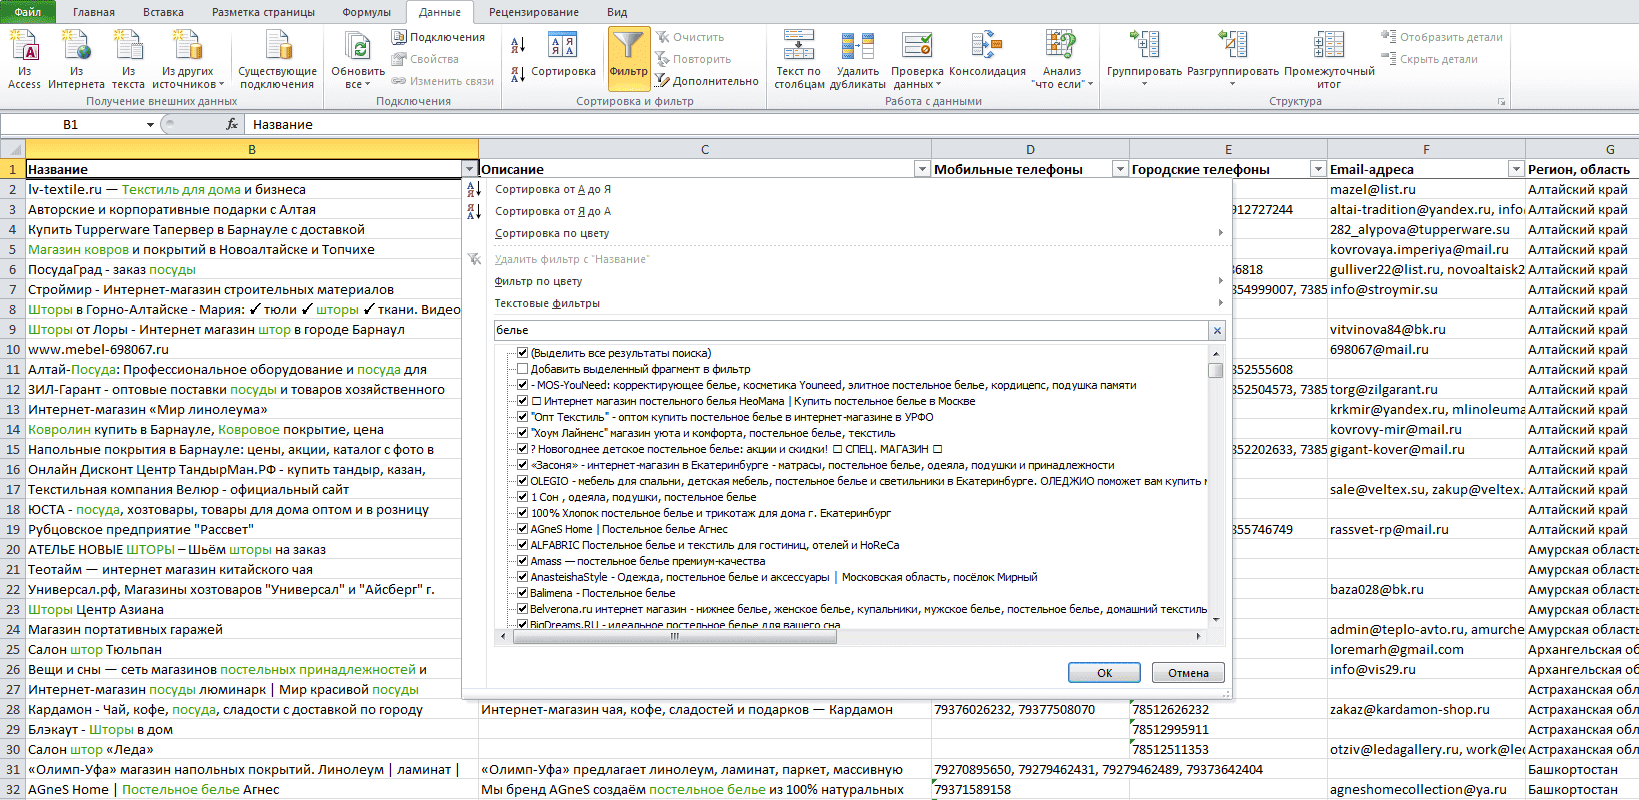This screenshot has height=800, width=1639.
Task: Click ribbon sort Z to A icon
Action: click(518, 74)
